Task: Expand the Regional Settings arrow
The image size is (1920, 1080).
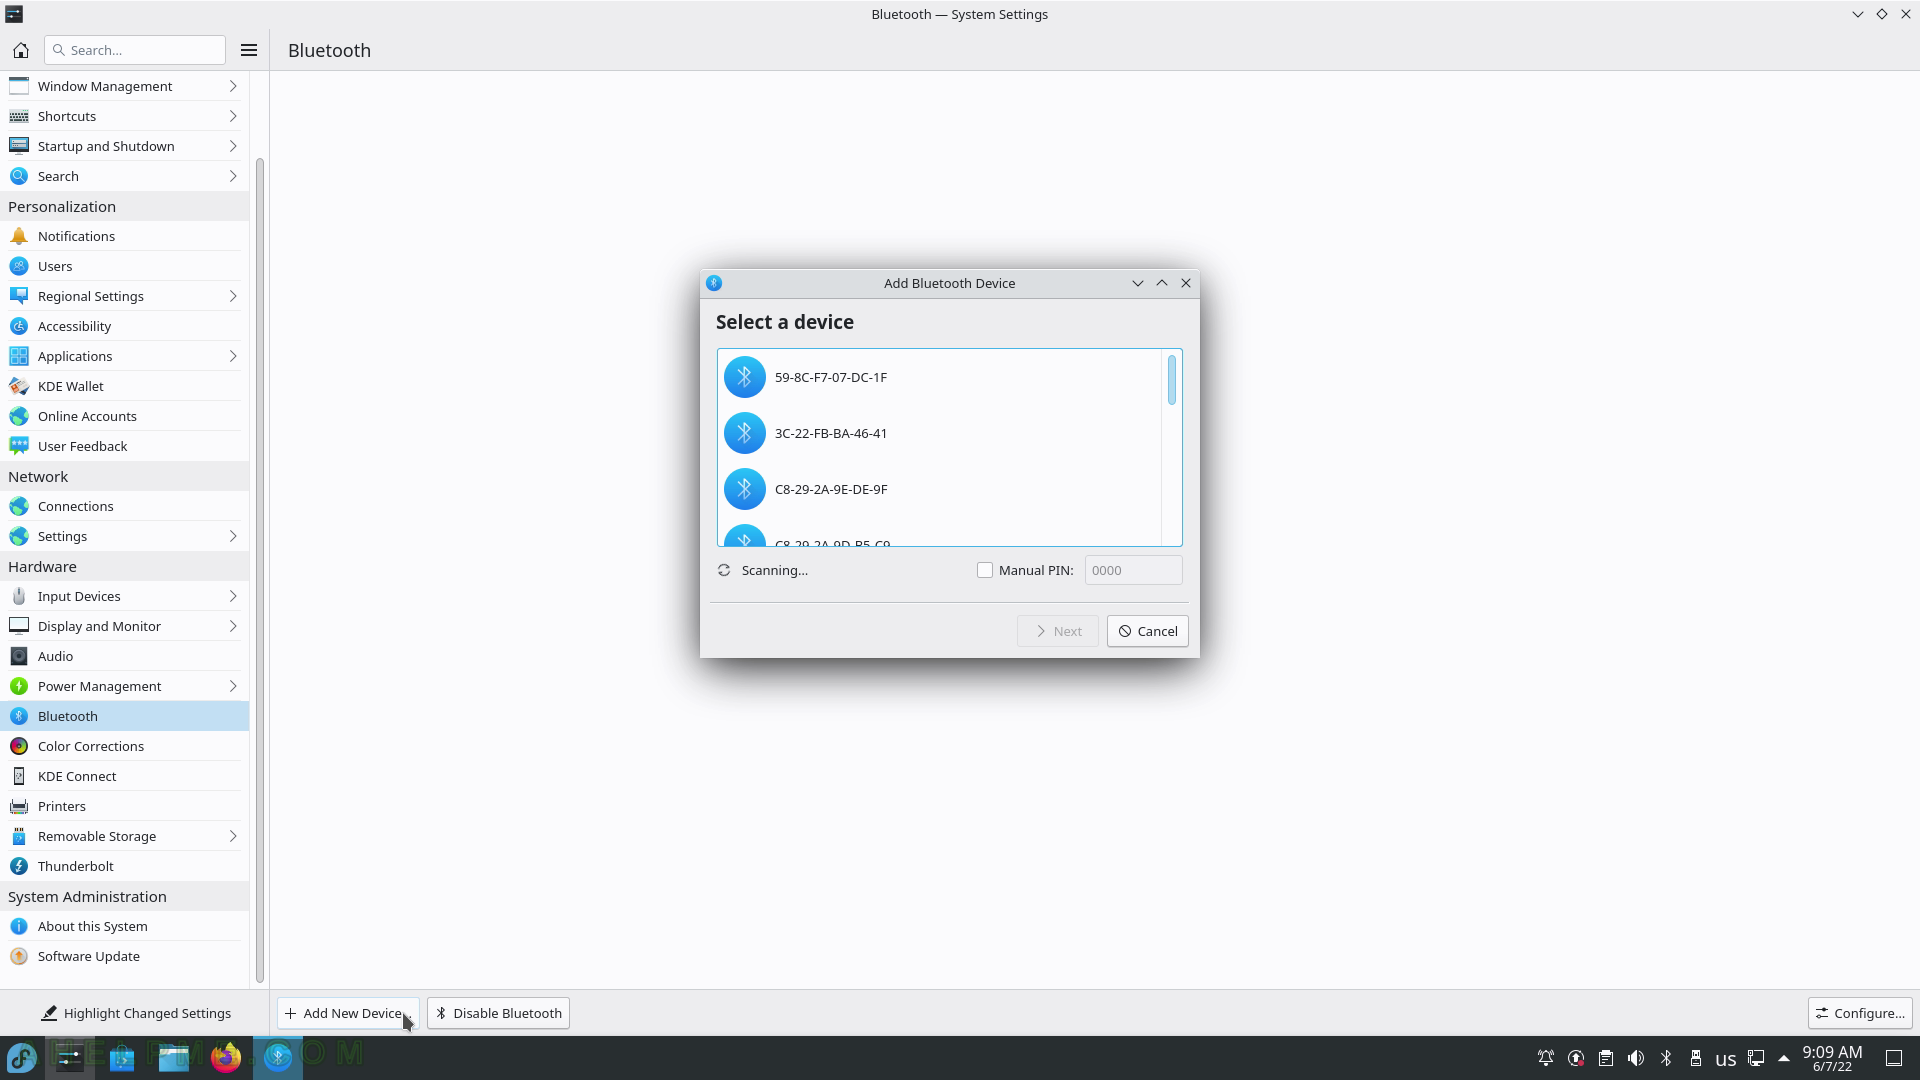Action: (x=233, y=296)
